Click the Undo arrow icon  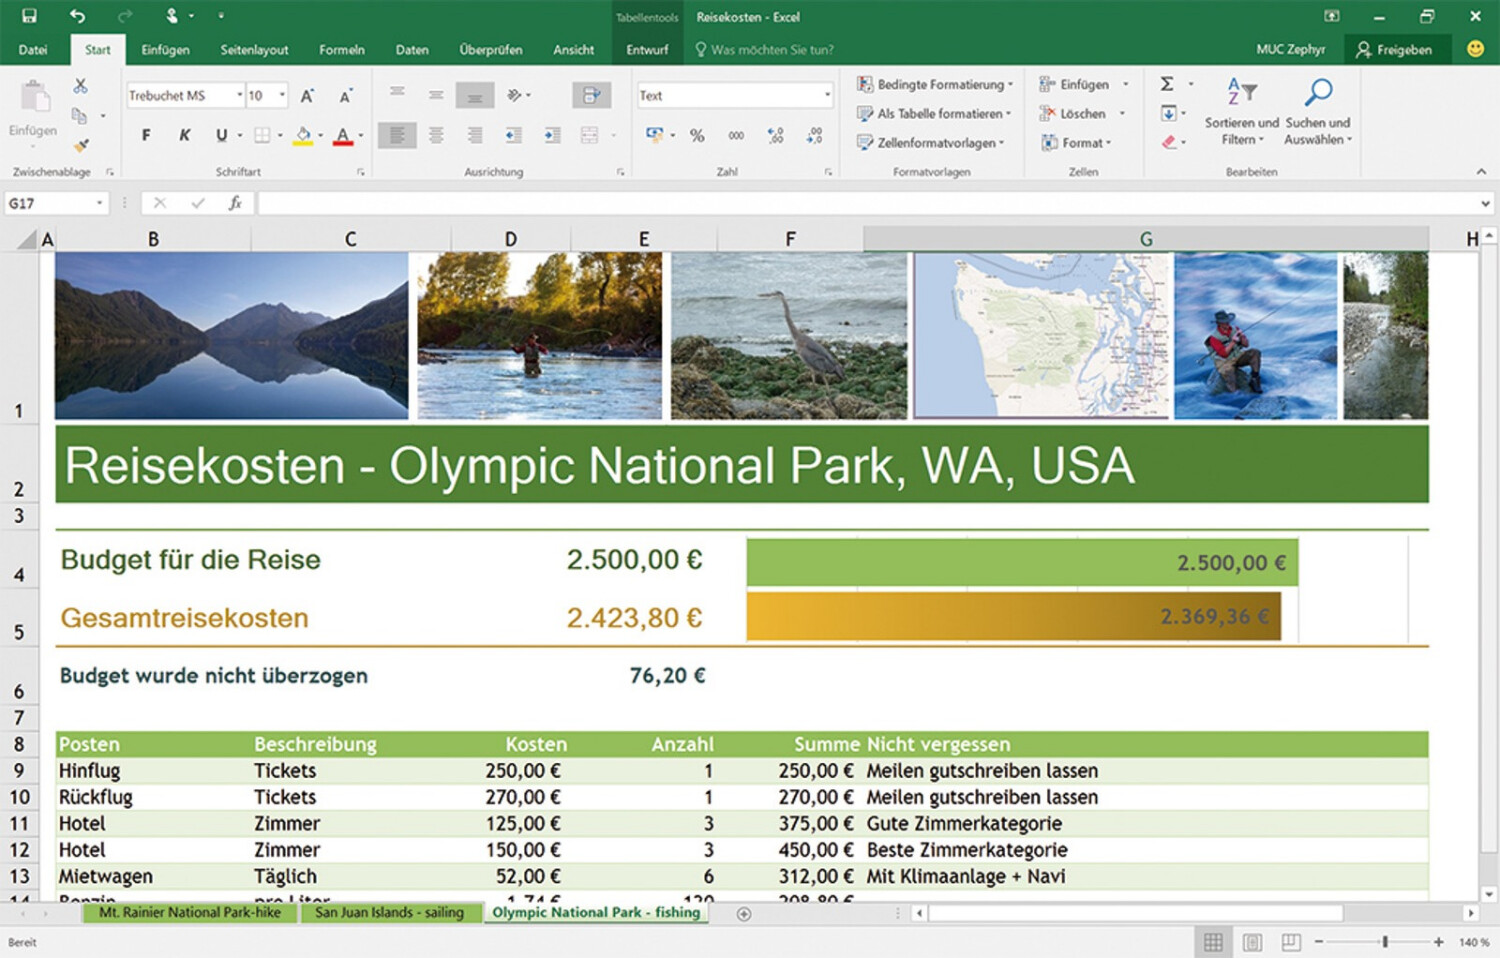[77, 16]
